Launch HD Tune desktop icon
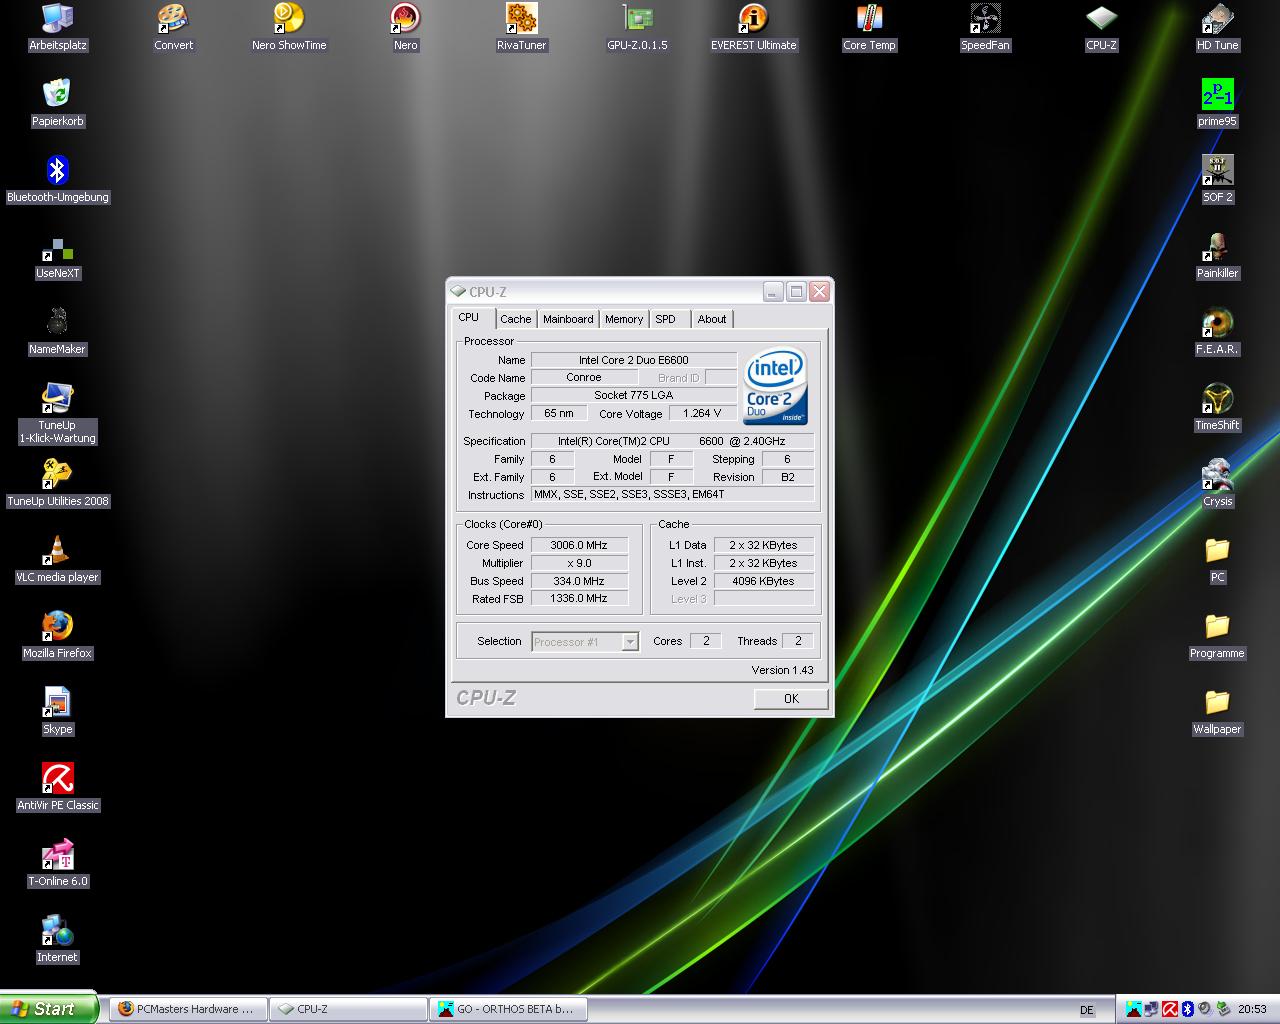Image resolution: width=1280 pixels, height=1024 pixels. tap(1217, 27)
